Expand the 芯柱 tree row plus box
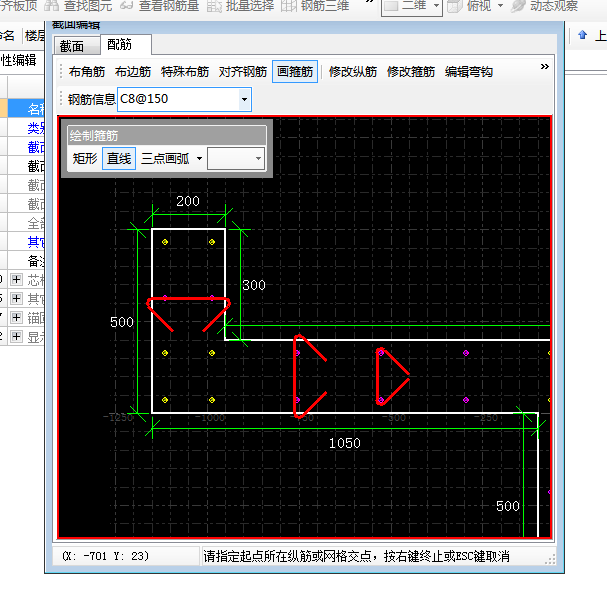 coord(16,279)
